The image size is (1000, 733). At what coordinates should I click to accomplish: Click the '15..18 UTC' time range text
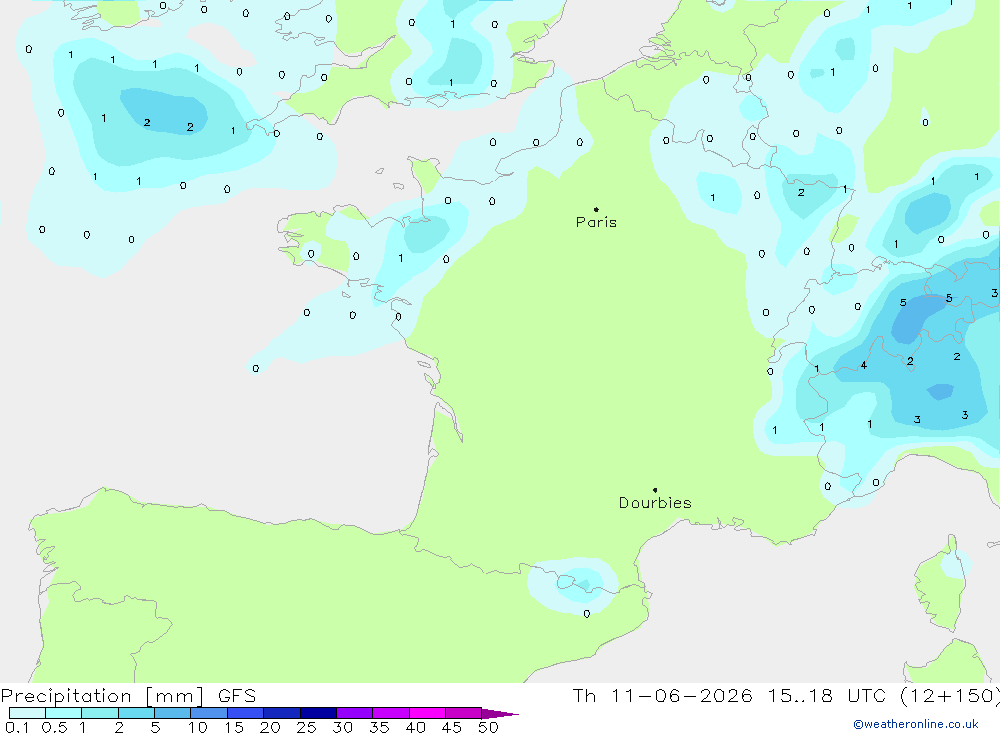tap(827, 696)
